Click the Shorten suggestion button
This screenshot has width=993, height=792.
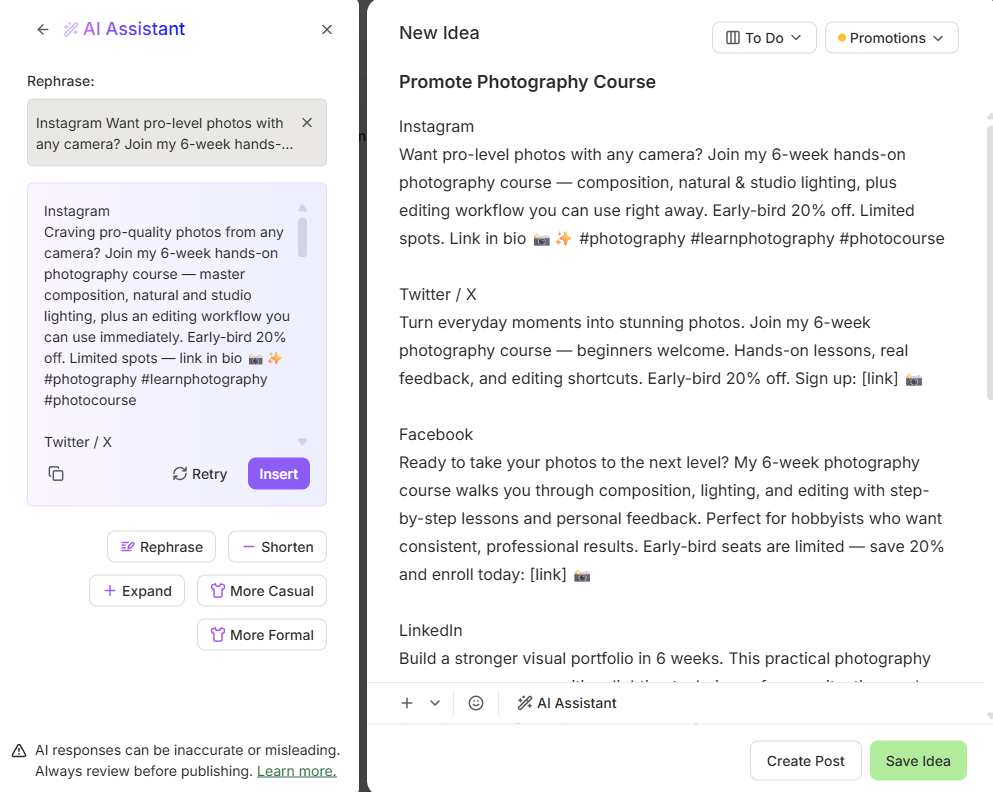tap(277, 547)
